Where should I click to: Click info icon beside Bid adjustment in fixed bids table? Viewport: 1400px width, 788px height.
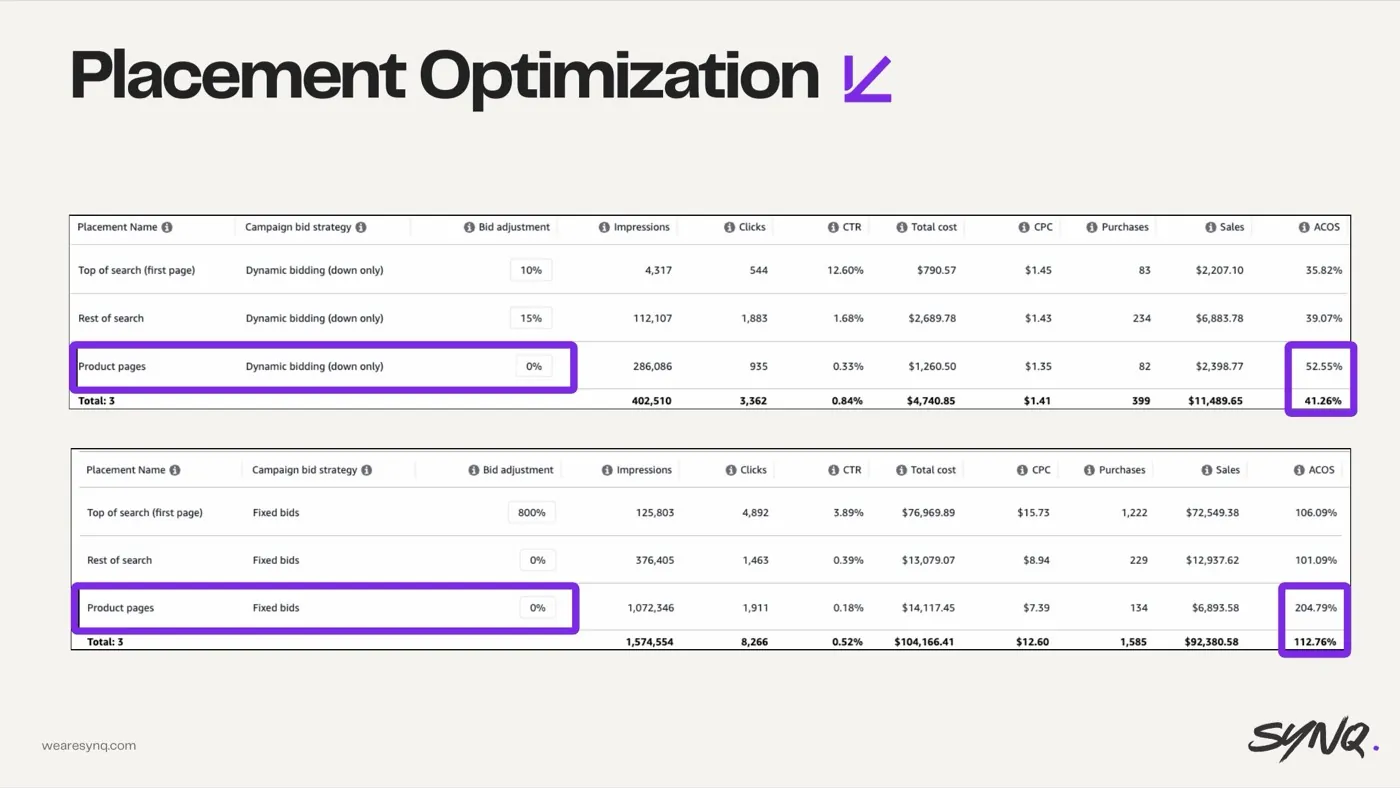pyautogui.click(x=474, y=470)
